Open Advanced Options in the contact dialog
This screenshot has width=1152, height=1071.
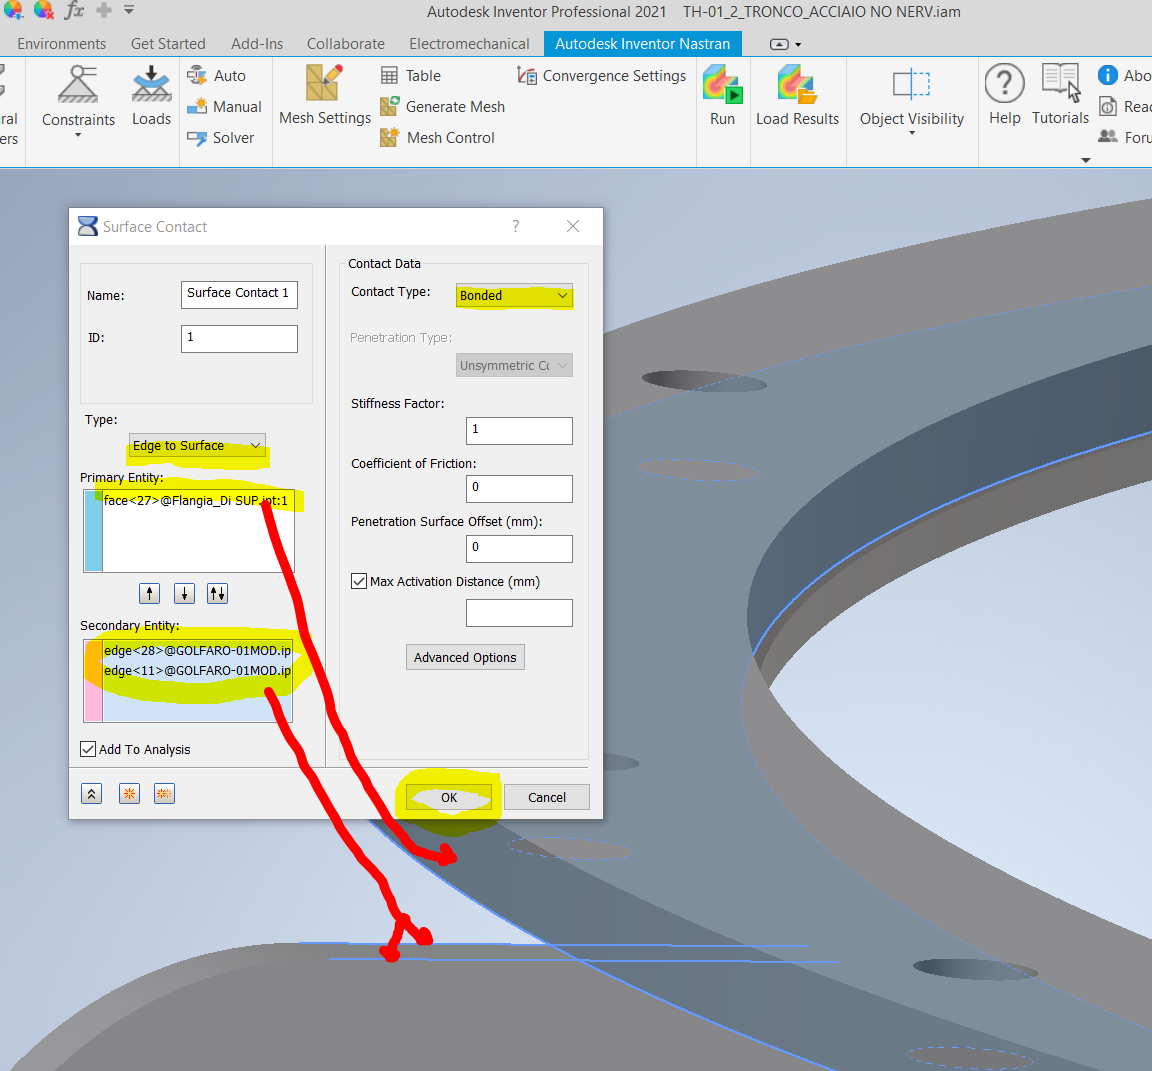(465, 657)
